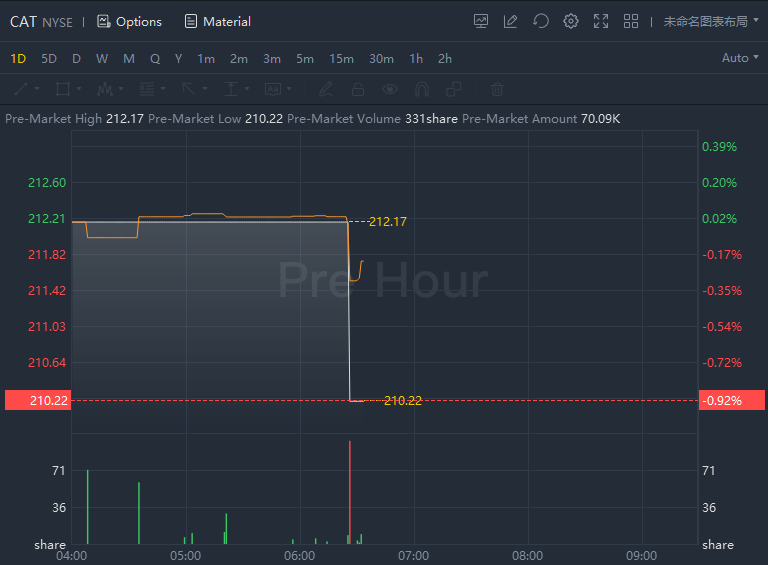The height and width of the screenshot is (565, 768).
Task: Open the chart indicator monitor icon
Action: point(481,21)
